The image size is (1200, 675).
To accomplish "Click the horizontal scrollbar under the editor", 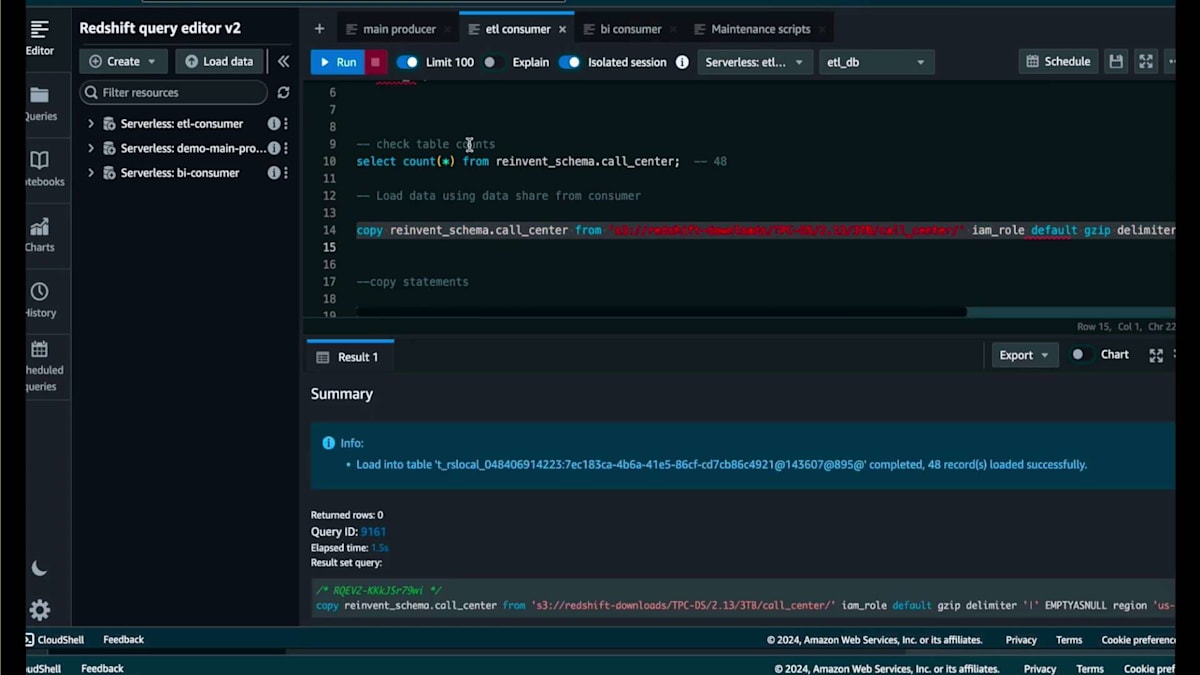I will (x=662, y=312).
